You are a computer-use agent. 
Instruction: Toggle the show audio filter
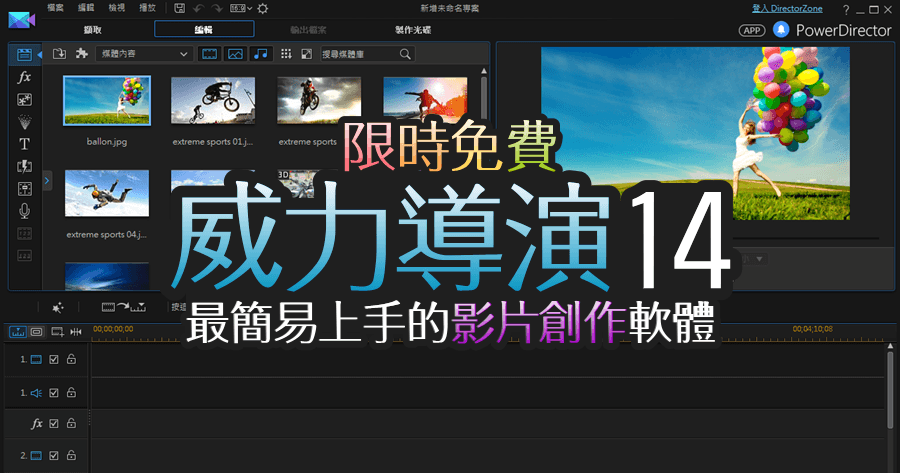[261, 54]
